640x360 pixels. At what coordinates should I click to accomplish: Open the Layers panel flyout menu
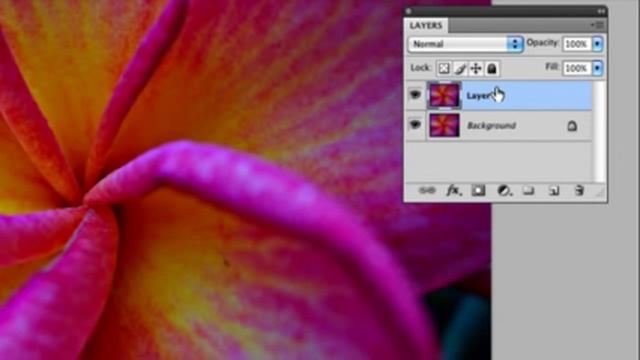pos(598,25)
